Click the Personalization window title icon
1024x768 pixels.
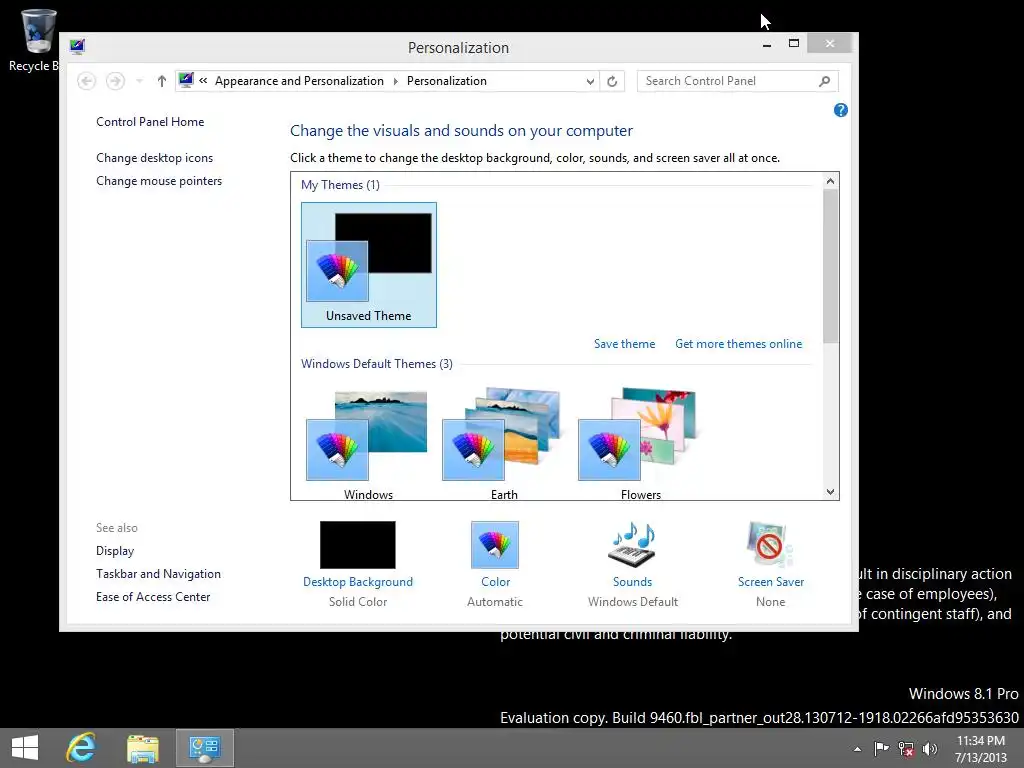click(78, 46)
